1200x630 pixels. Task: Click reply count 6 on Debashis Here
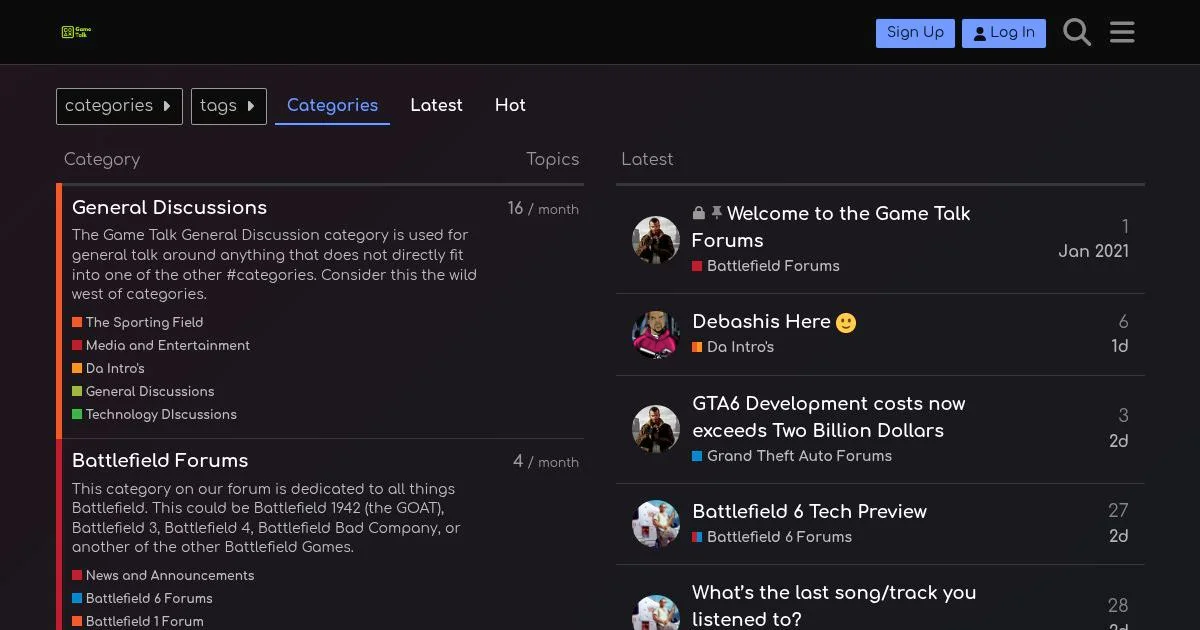tap(1123, 322)
